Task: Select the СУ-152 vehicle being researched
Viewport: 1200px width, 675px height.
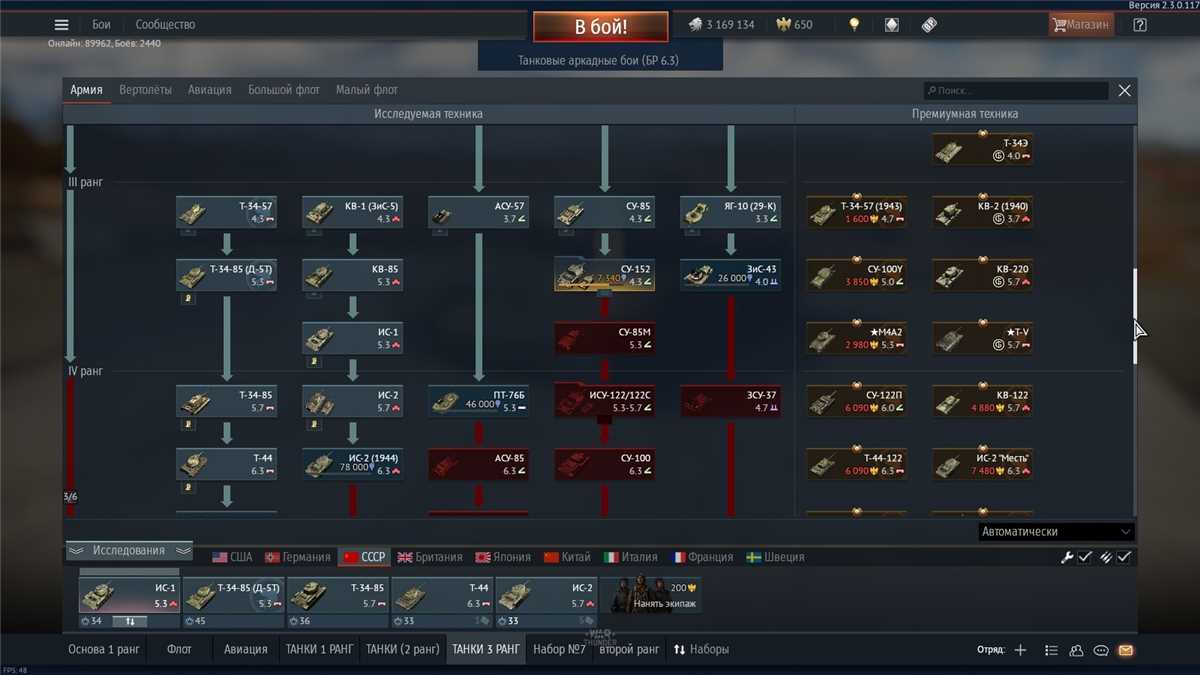Action: coord(605,275)
